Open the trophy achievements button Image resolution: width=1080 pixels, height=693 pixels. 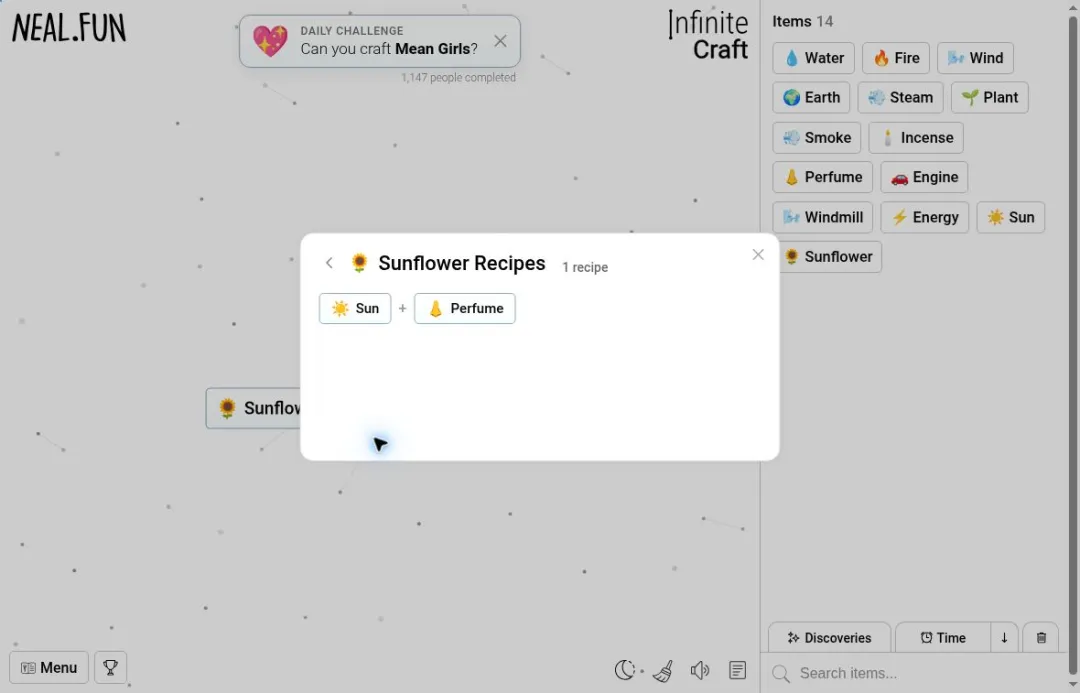110,668
